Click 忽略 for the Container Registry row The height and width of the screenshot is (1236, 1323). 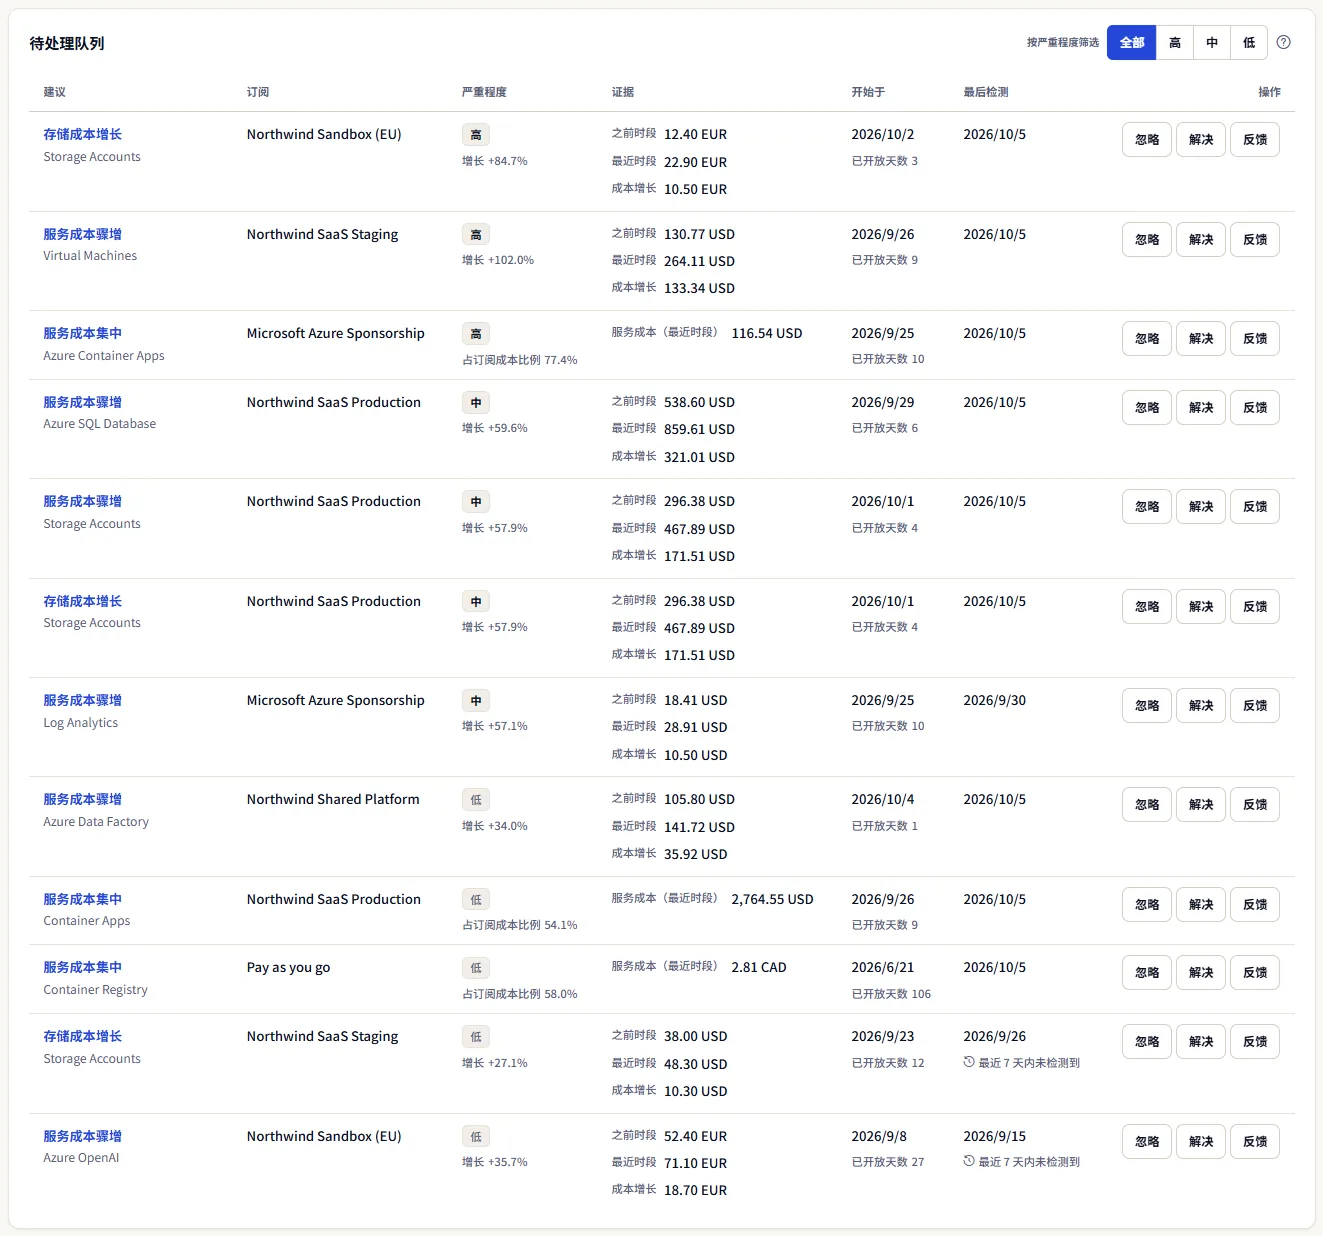[1147, 972]
